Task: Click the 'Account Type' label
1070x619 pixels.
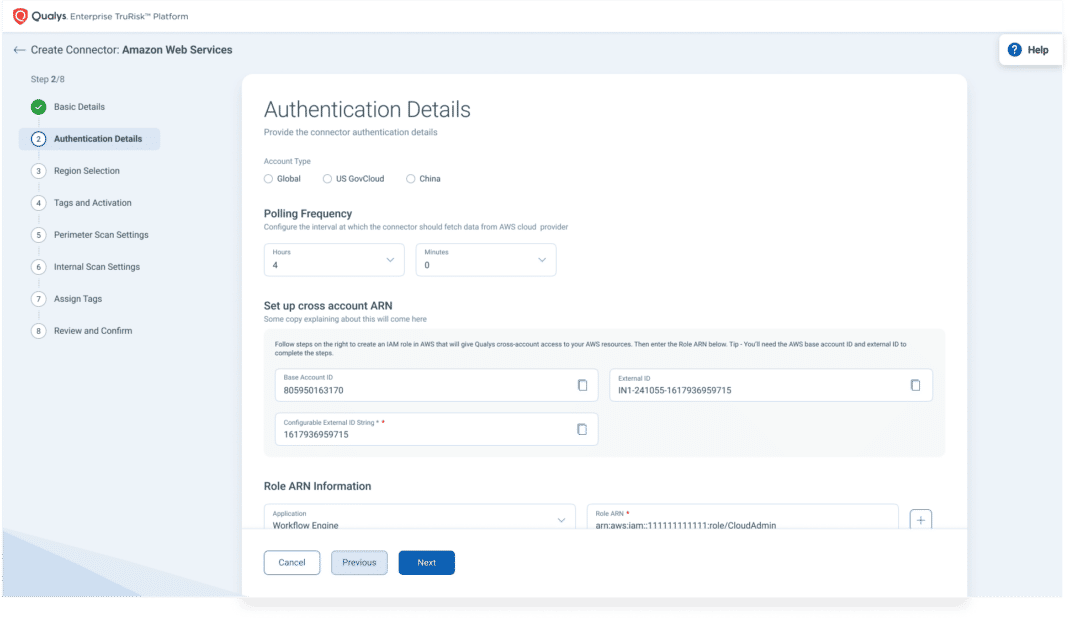Action: [x=287, y=161]
